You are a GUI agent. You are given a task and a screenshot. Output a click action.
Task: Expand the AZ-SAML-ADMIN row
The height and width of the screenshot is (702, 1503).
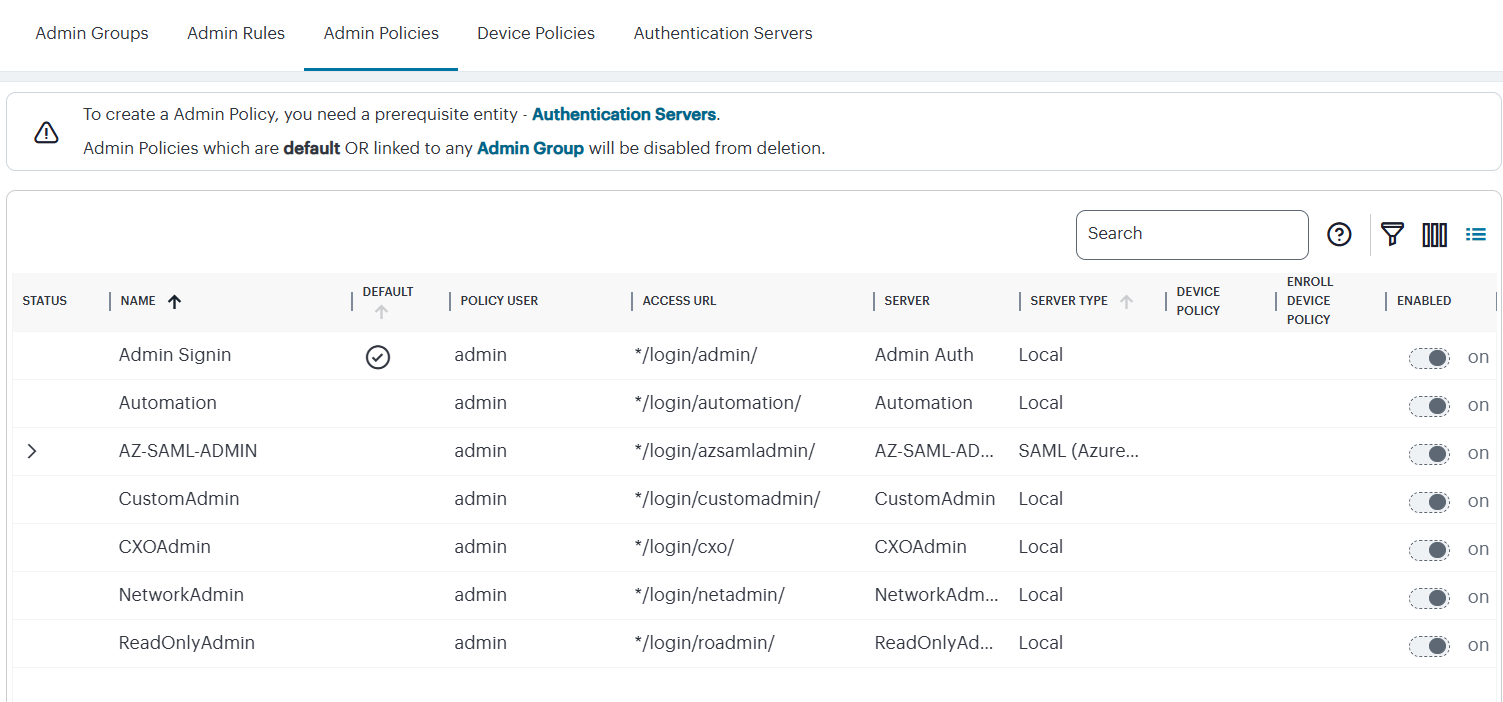click(32, 451)
